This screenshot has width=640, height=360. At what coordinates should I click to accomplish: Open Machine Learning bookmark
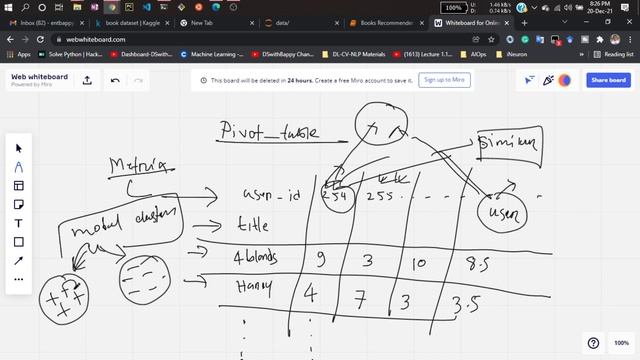pos(212,54)
